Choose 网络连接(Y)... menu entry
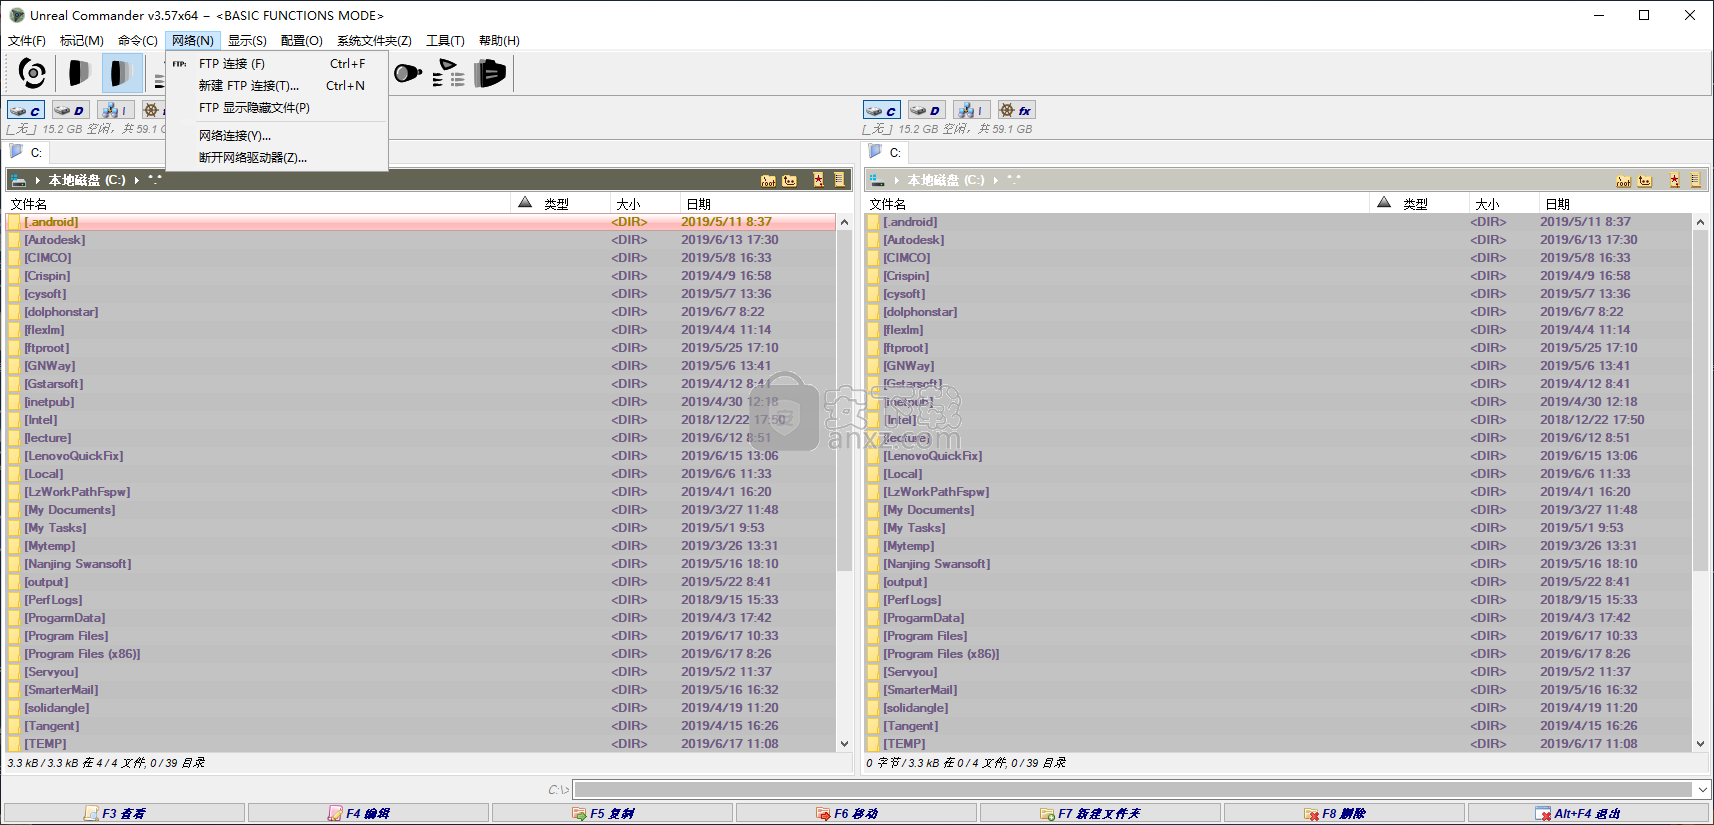 point(277,136)
